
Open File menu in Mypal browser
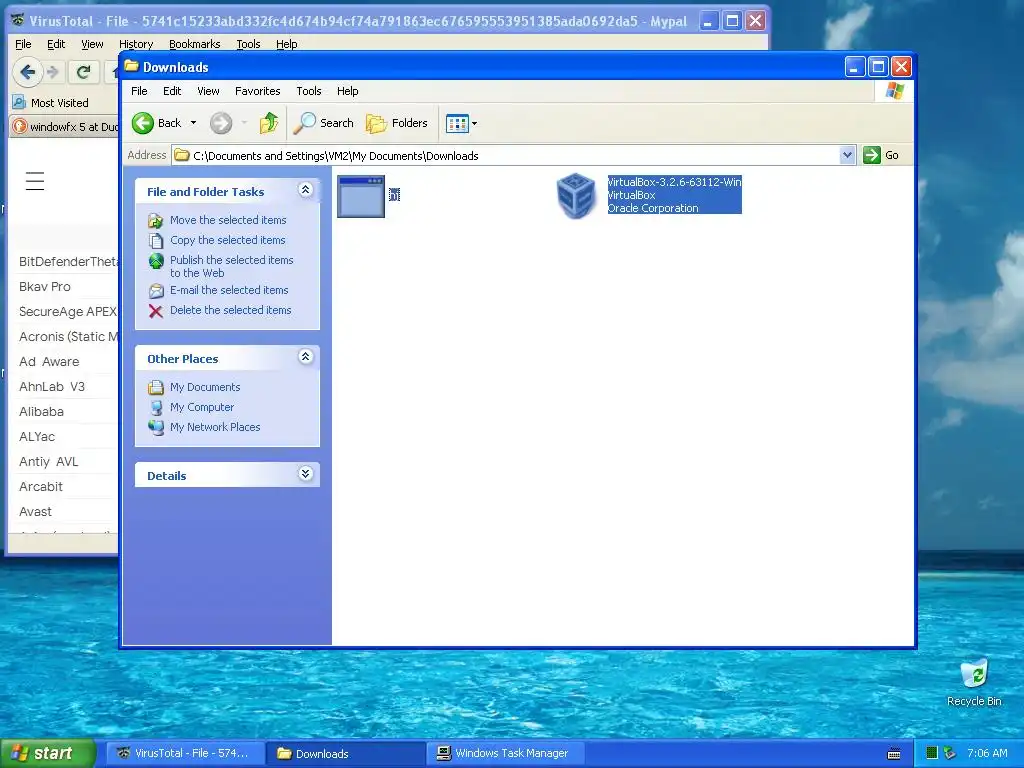23,44
